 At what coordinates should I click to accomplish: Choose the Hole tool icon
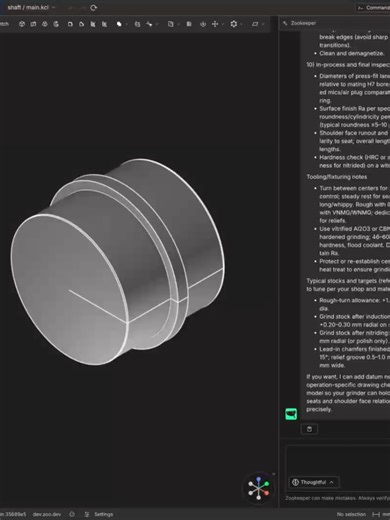[x=104, y=24]
